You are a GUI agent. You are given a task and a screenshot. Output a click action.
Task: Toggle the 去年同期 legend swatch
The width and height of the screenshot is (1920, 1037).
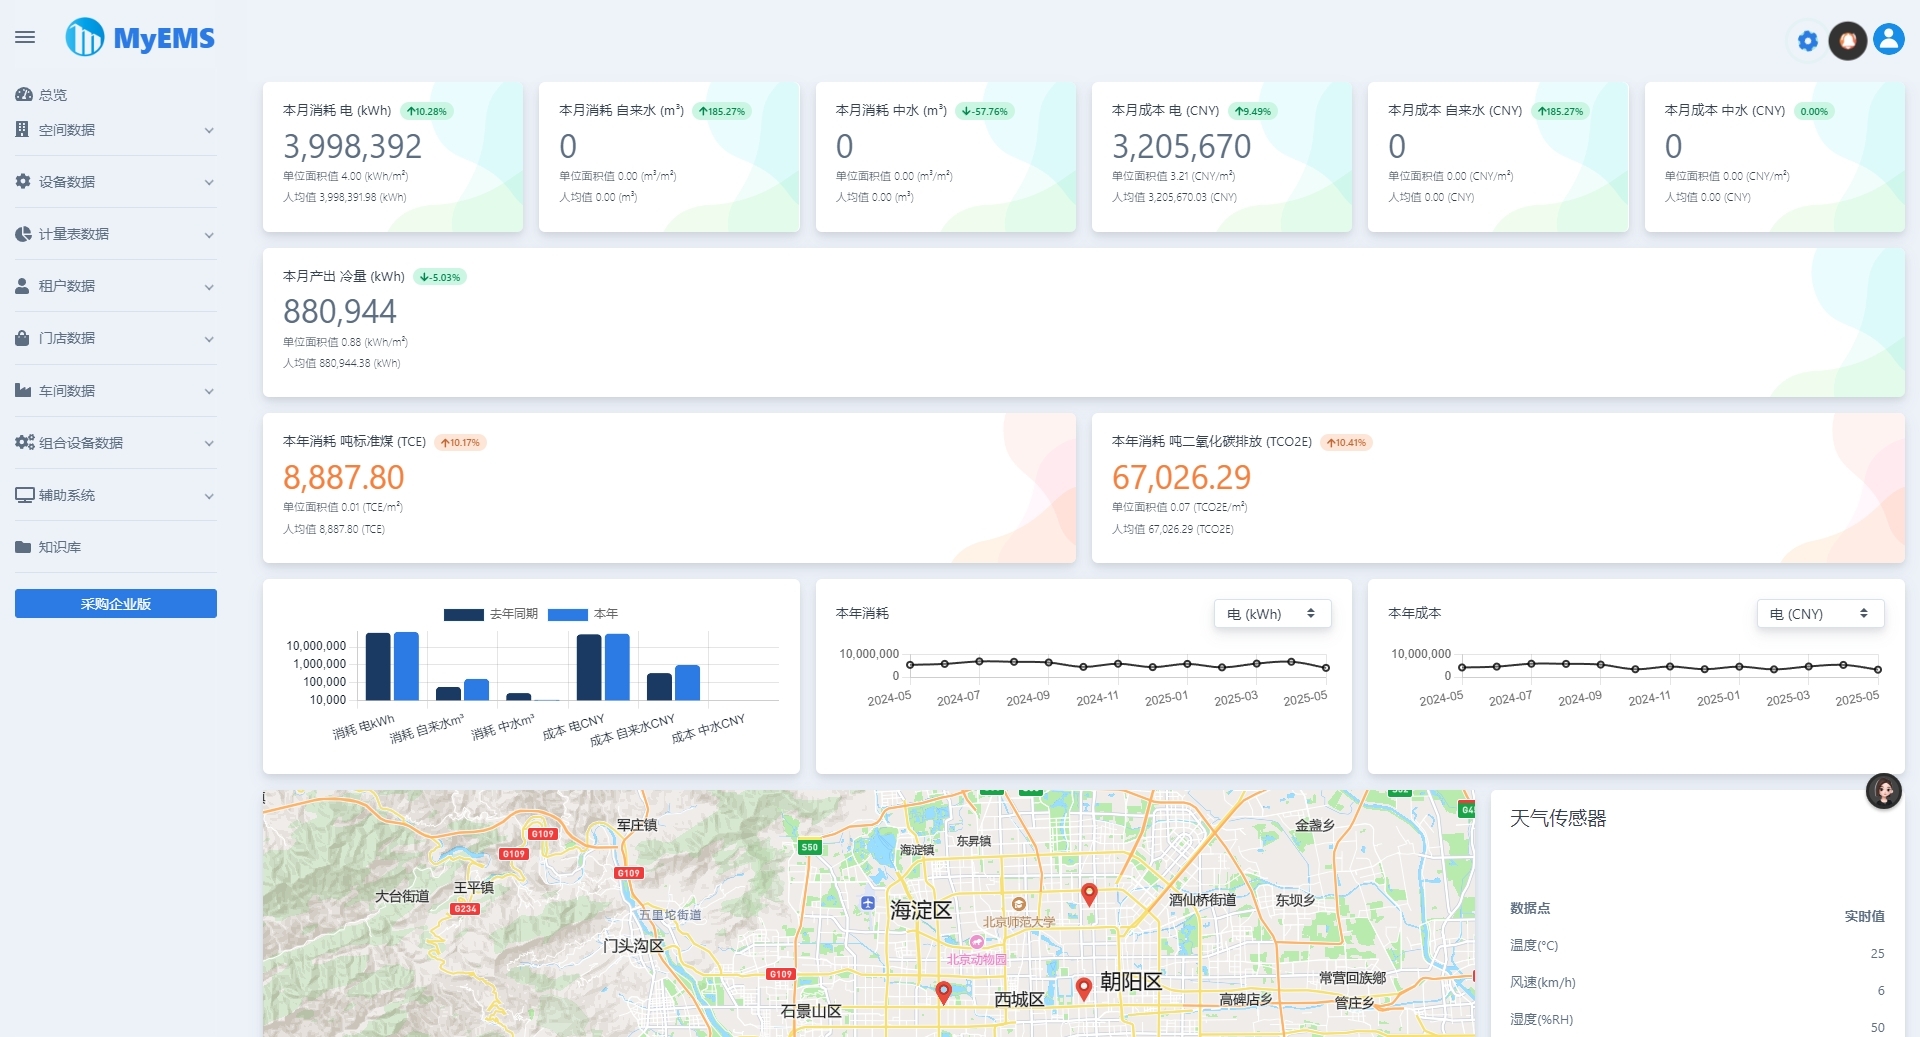pos(464,614)
